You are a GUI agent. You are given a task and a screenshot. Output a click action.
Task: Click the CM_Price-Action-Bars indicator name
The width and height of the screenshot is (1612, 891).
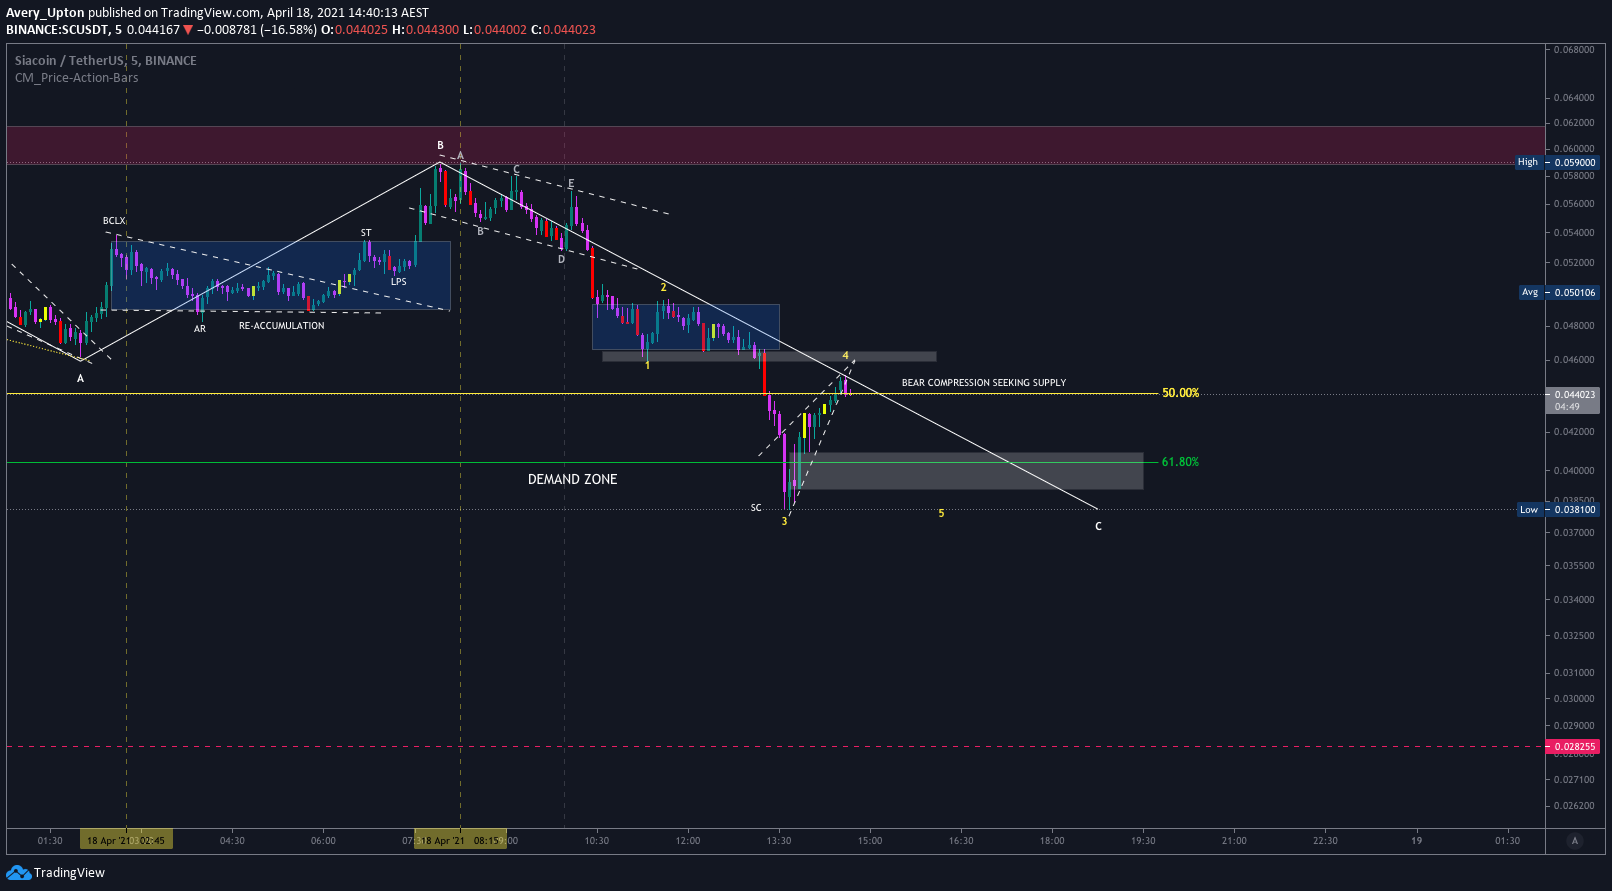[x=76, y=78]
